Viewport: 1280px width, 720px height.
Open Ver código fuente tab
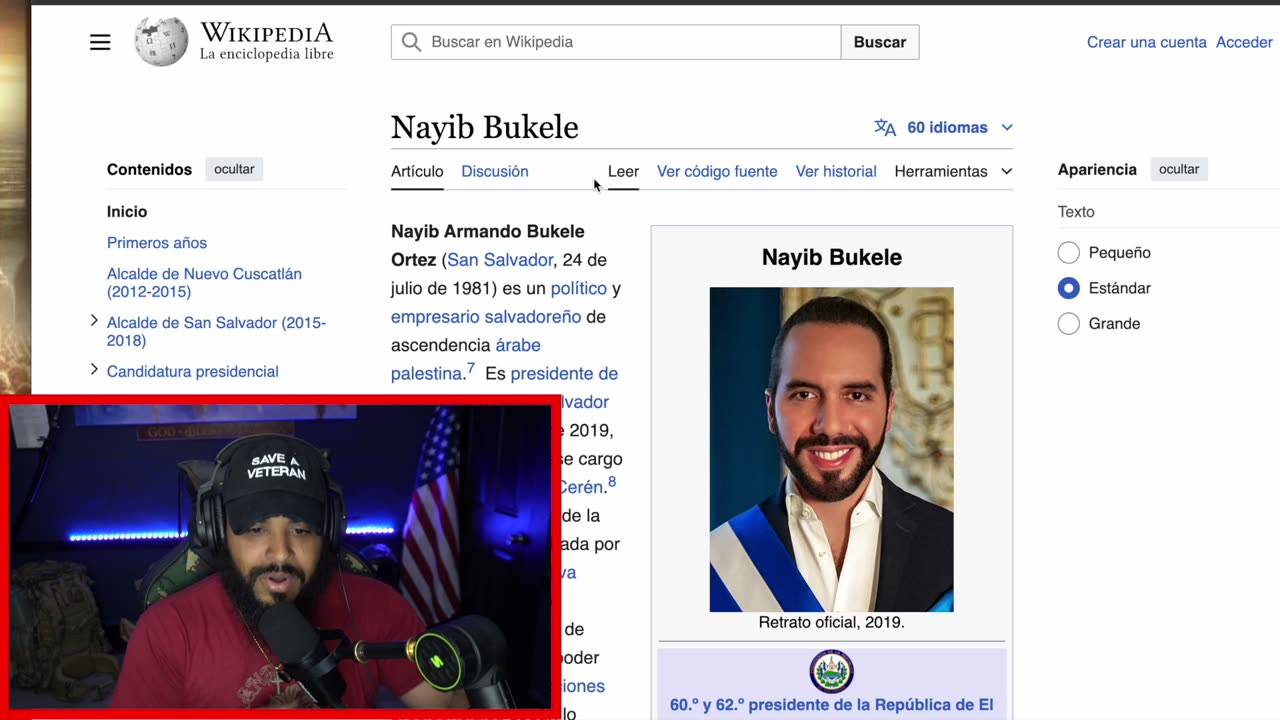point(717,171)
